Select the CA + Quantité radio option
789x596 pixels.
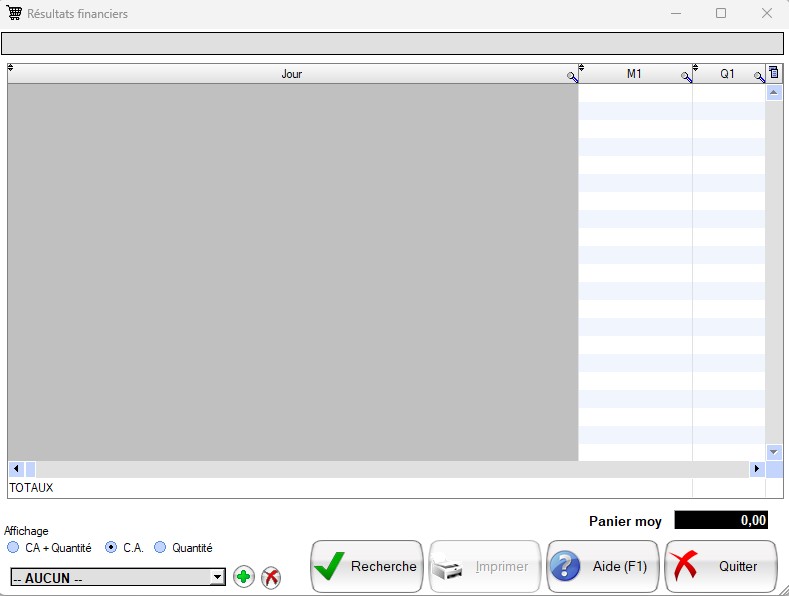(x=13, y=548)
